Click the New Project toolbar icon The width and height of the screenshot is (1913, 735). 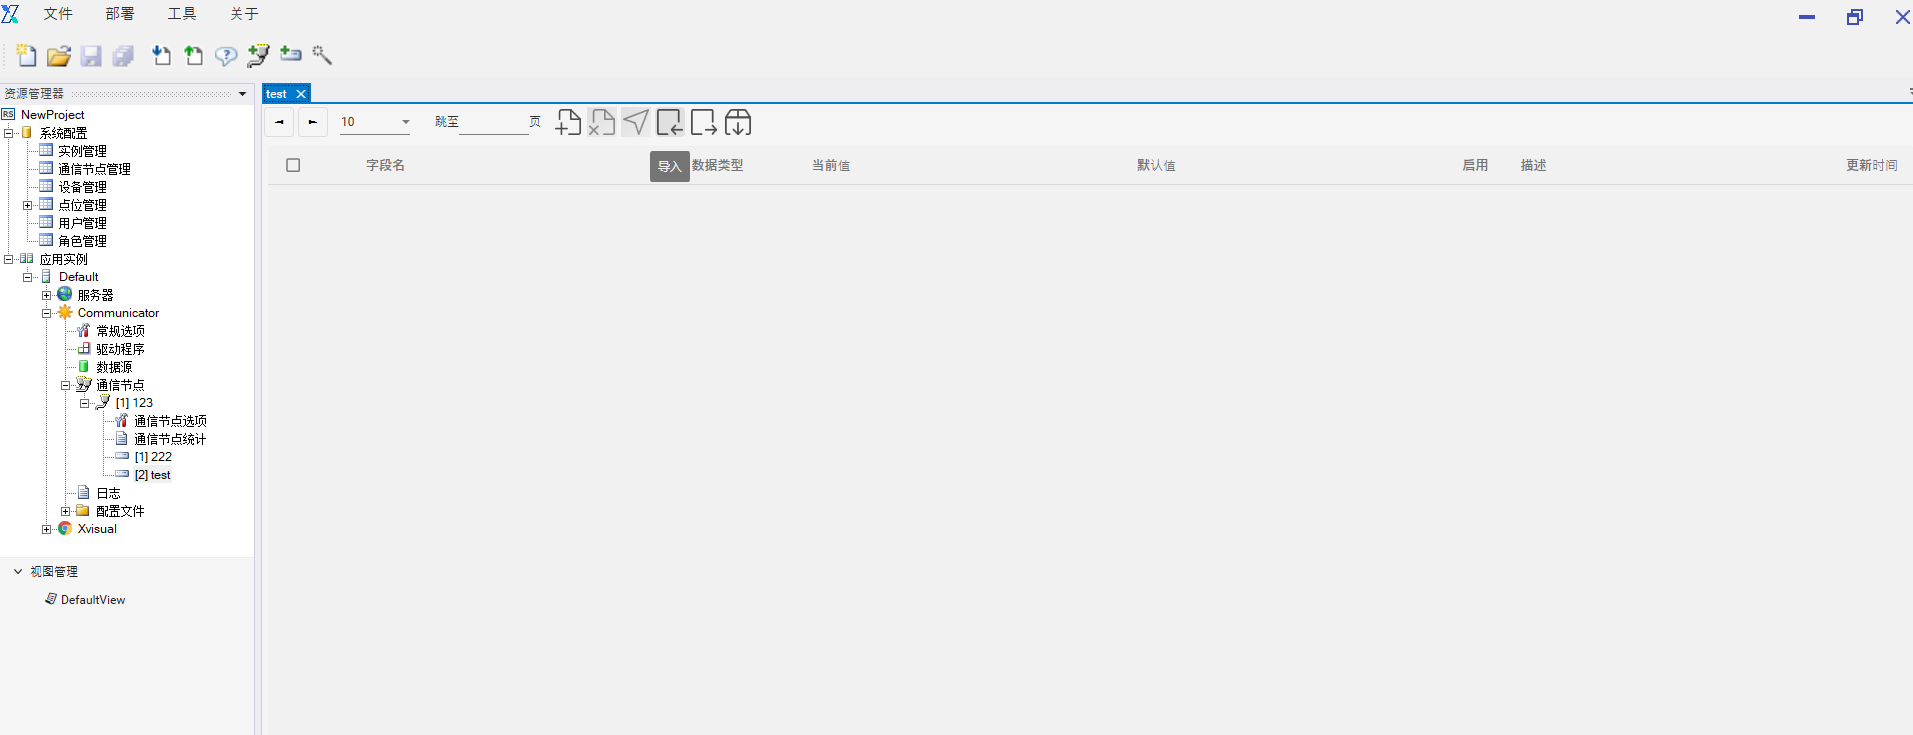(27, 56)
